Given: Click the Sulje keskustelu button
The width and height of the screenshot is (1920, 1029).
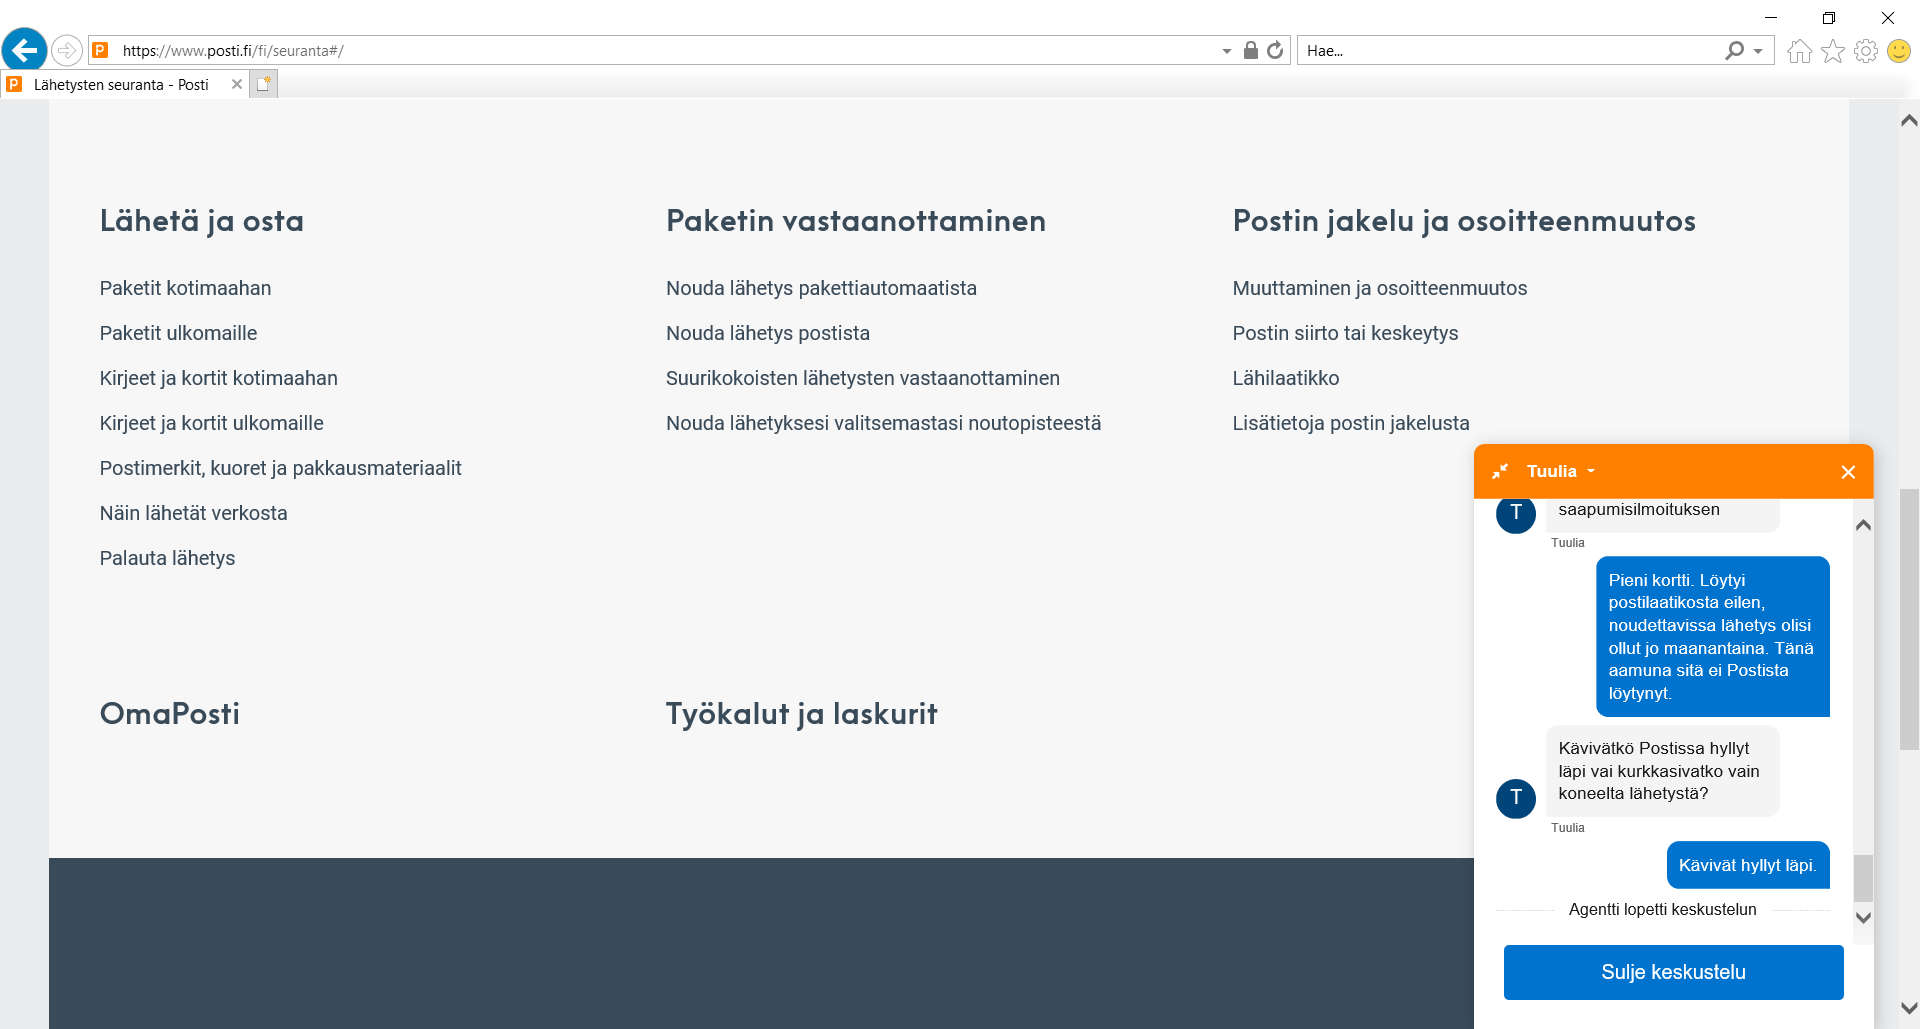Looking at the screenshot, I should click(1673, 972).
